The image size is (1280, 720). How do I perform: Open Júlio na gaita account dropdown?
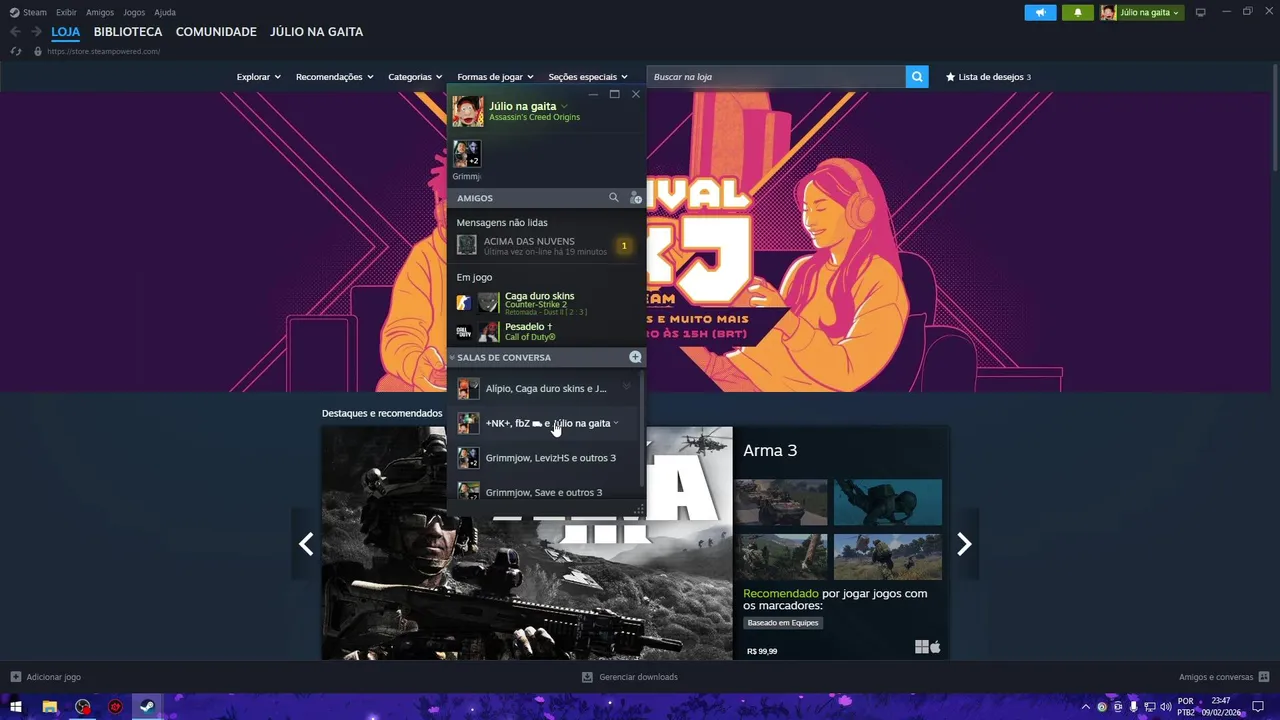pos(1141,13)
